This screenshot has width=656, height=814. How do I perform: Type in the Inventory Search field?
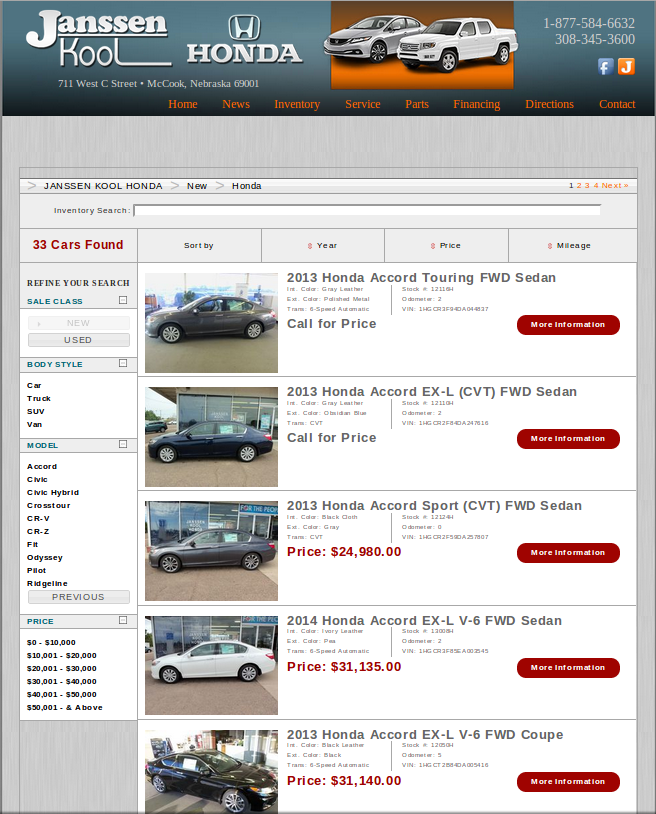pos(367,210)
